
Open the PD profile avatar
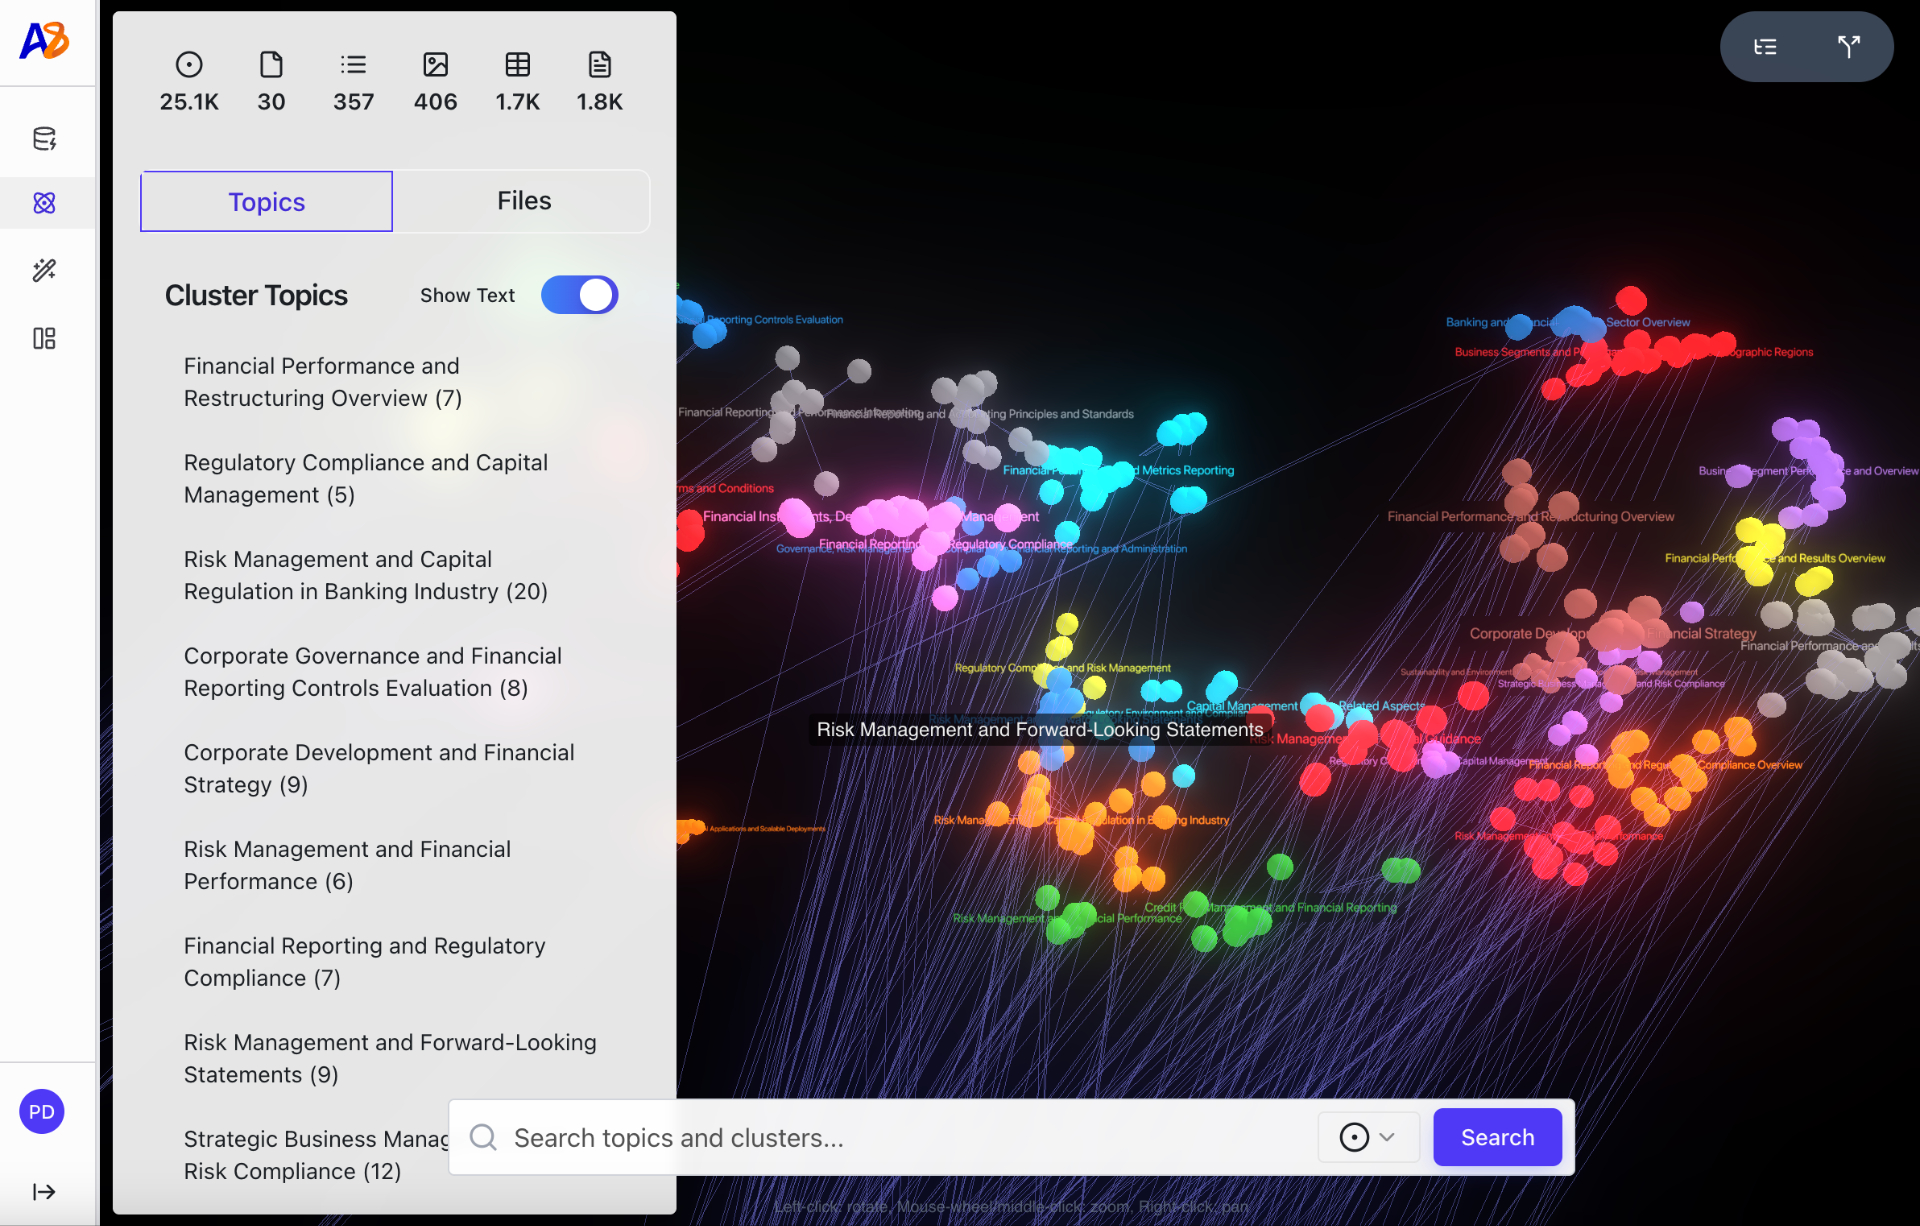click(x=41, y=1111)
